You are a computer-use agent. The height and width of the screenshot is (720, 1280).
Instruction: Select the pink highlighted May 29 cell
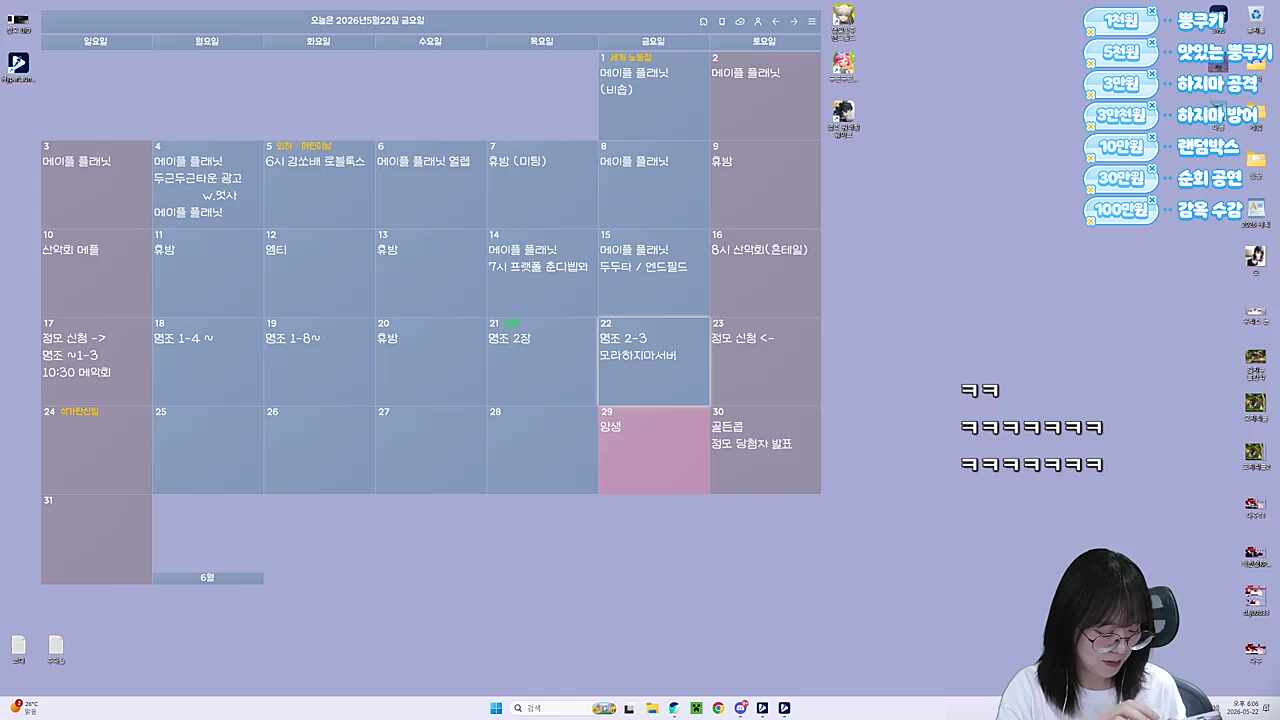coord(654,450)
